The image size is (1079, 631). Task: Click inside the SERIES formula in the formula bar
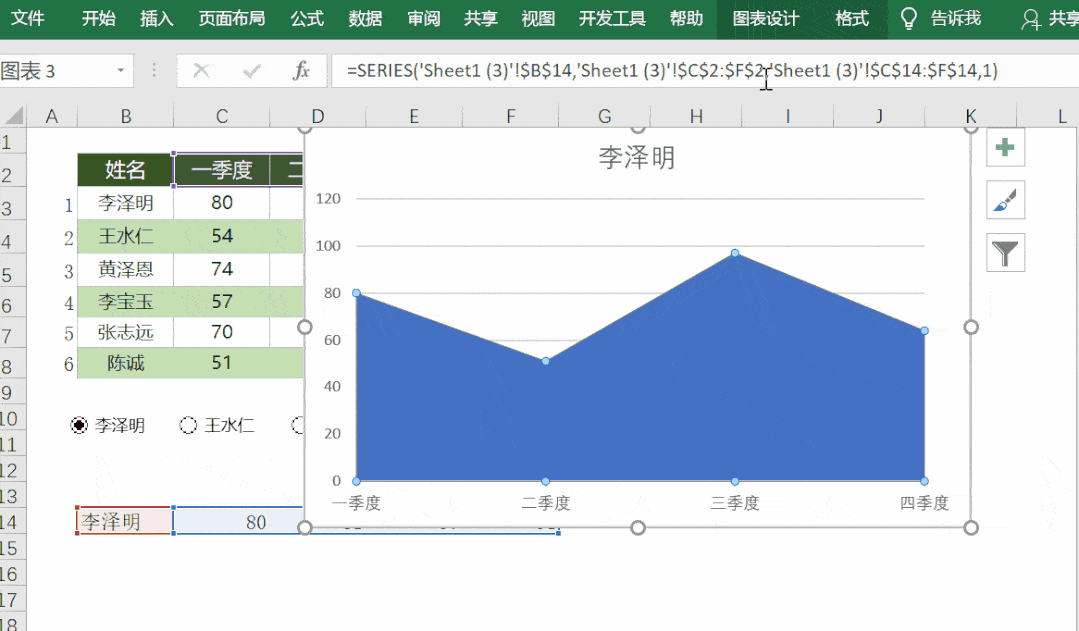click(600, 71)
